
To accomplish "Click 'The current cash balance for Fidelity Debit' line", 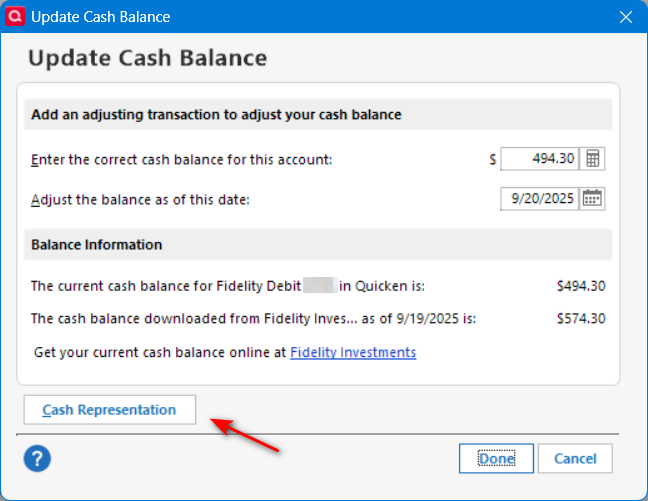I will (x=228, y=286).
